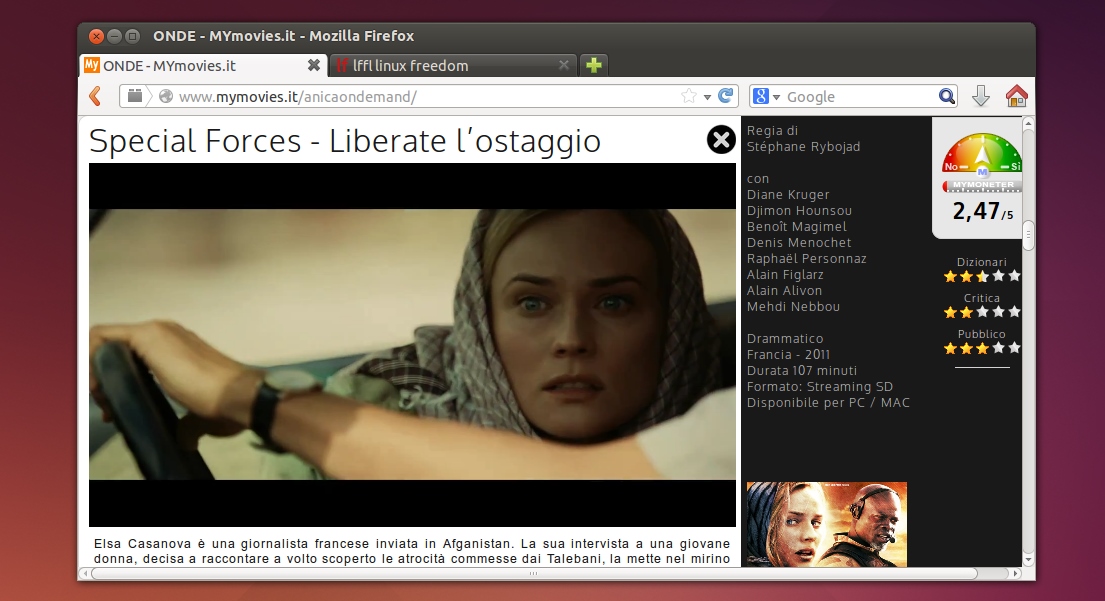
Task: Open the downloads arrow icon
Action: (x=980, y=96)
